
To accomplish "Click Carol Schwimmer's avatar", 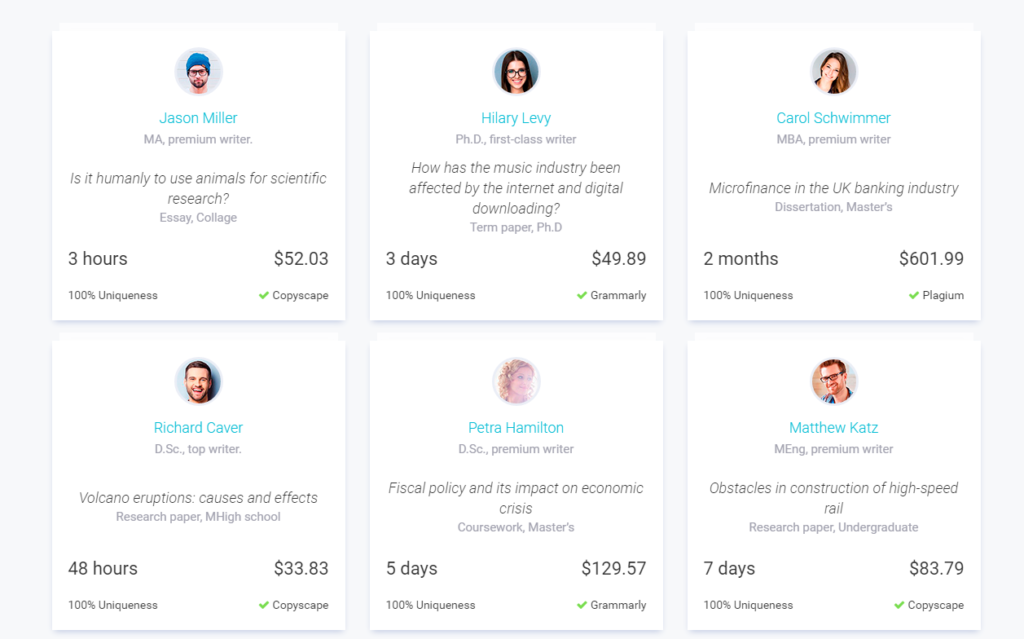I will pos(833,72).
